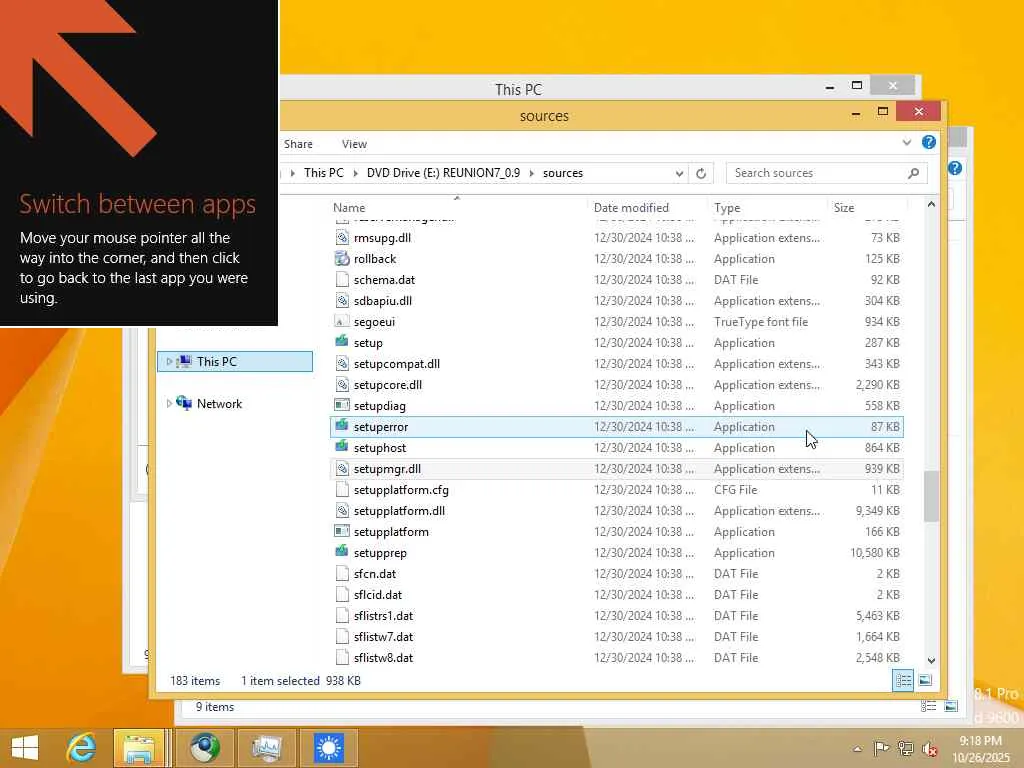Select the sflistw7.dat file name

383,637
